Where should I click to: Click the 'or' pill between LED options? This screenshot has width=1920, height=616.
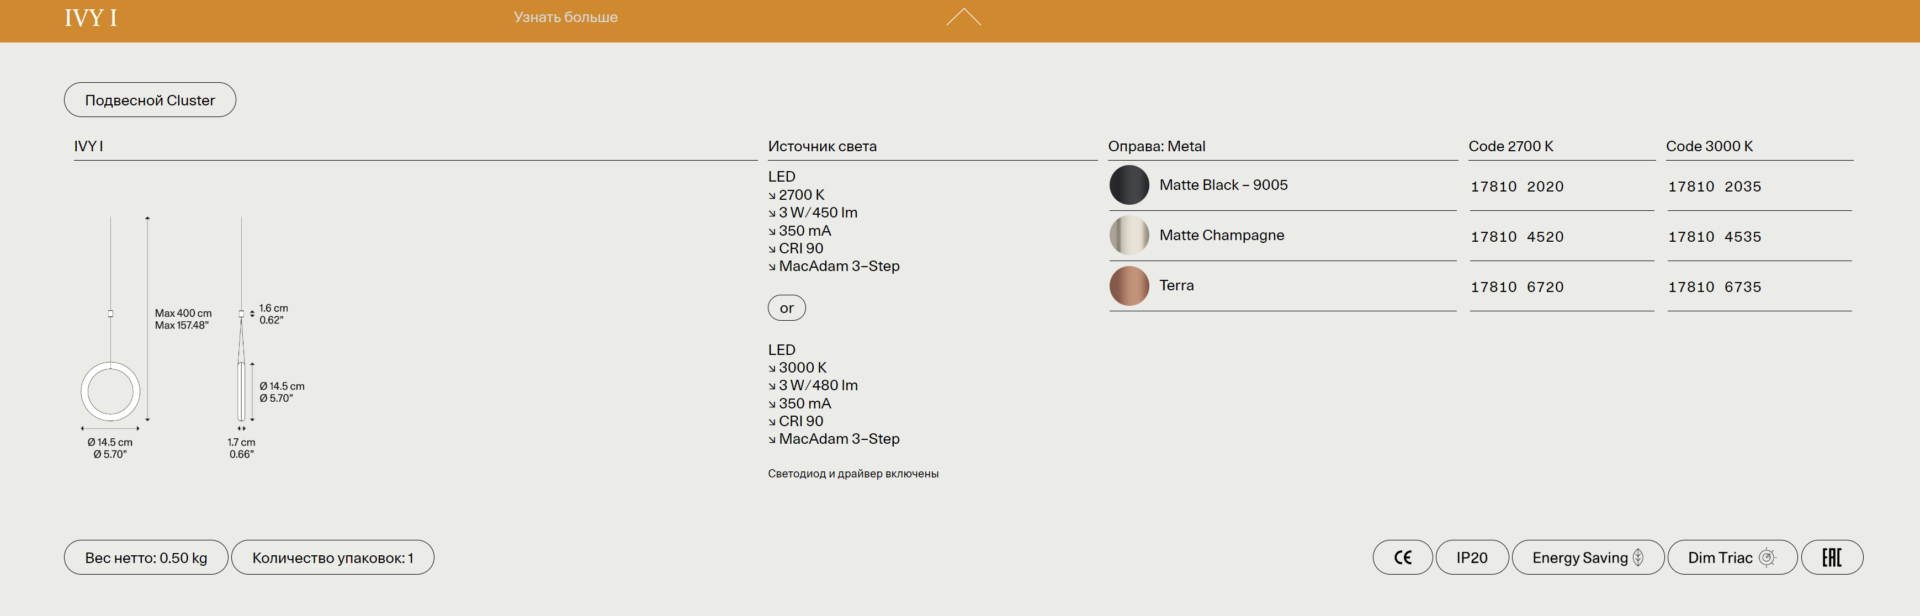click(786, 308)
